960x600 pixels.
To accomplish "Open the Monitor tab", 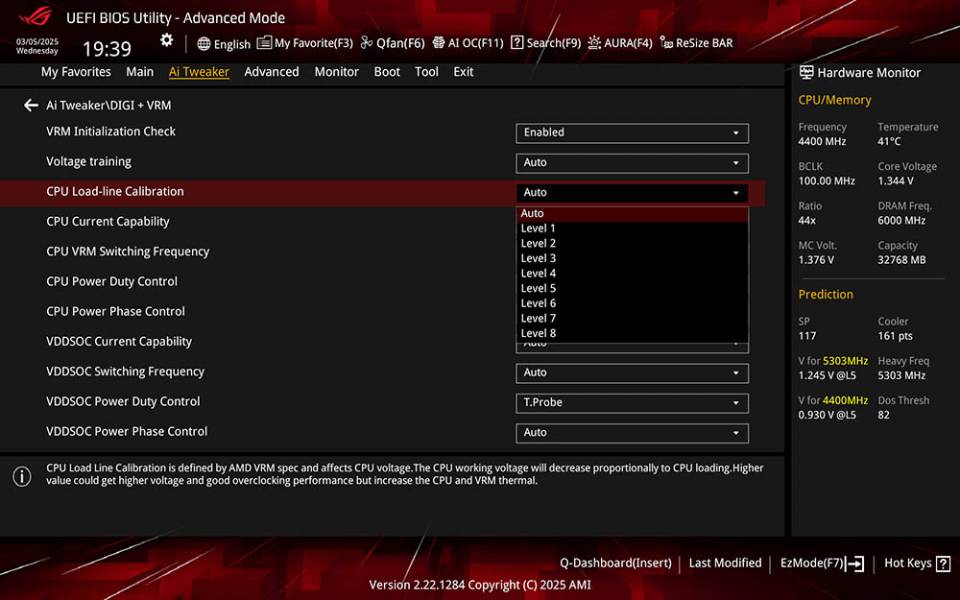I will tap(336, 72).
